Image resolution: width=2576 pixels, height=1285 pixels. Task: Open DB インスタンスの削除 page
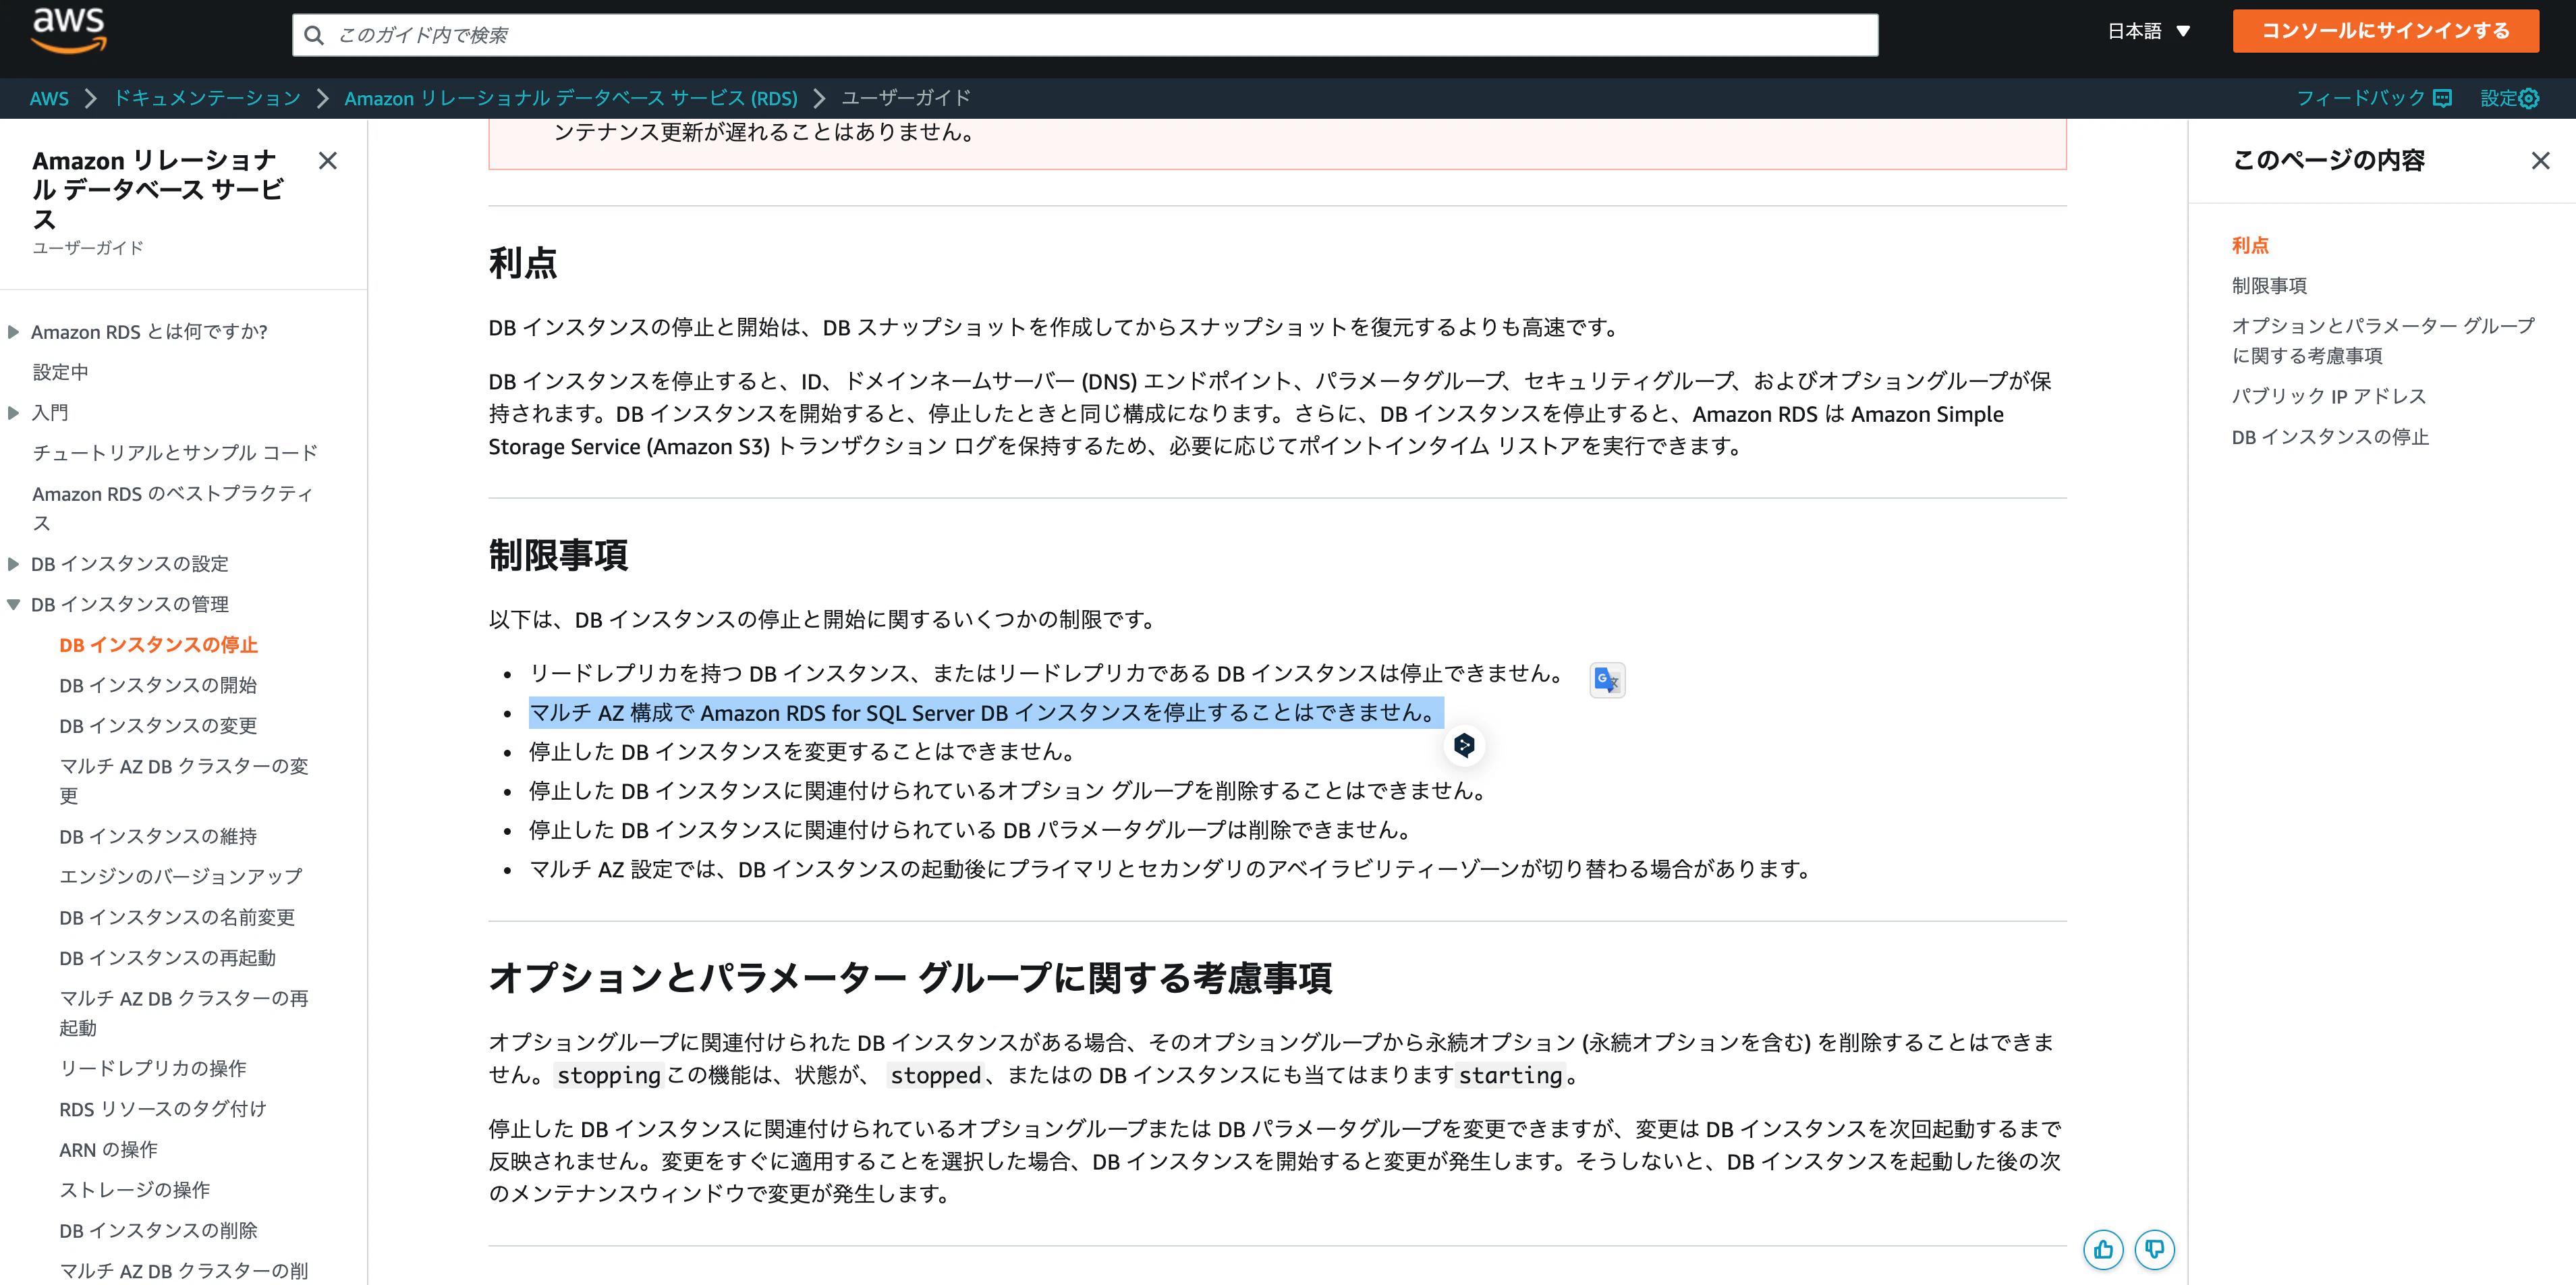tap(158, 1231)
